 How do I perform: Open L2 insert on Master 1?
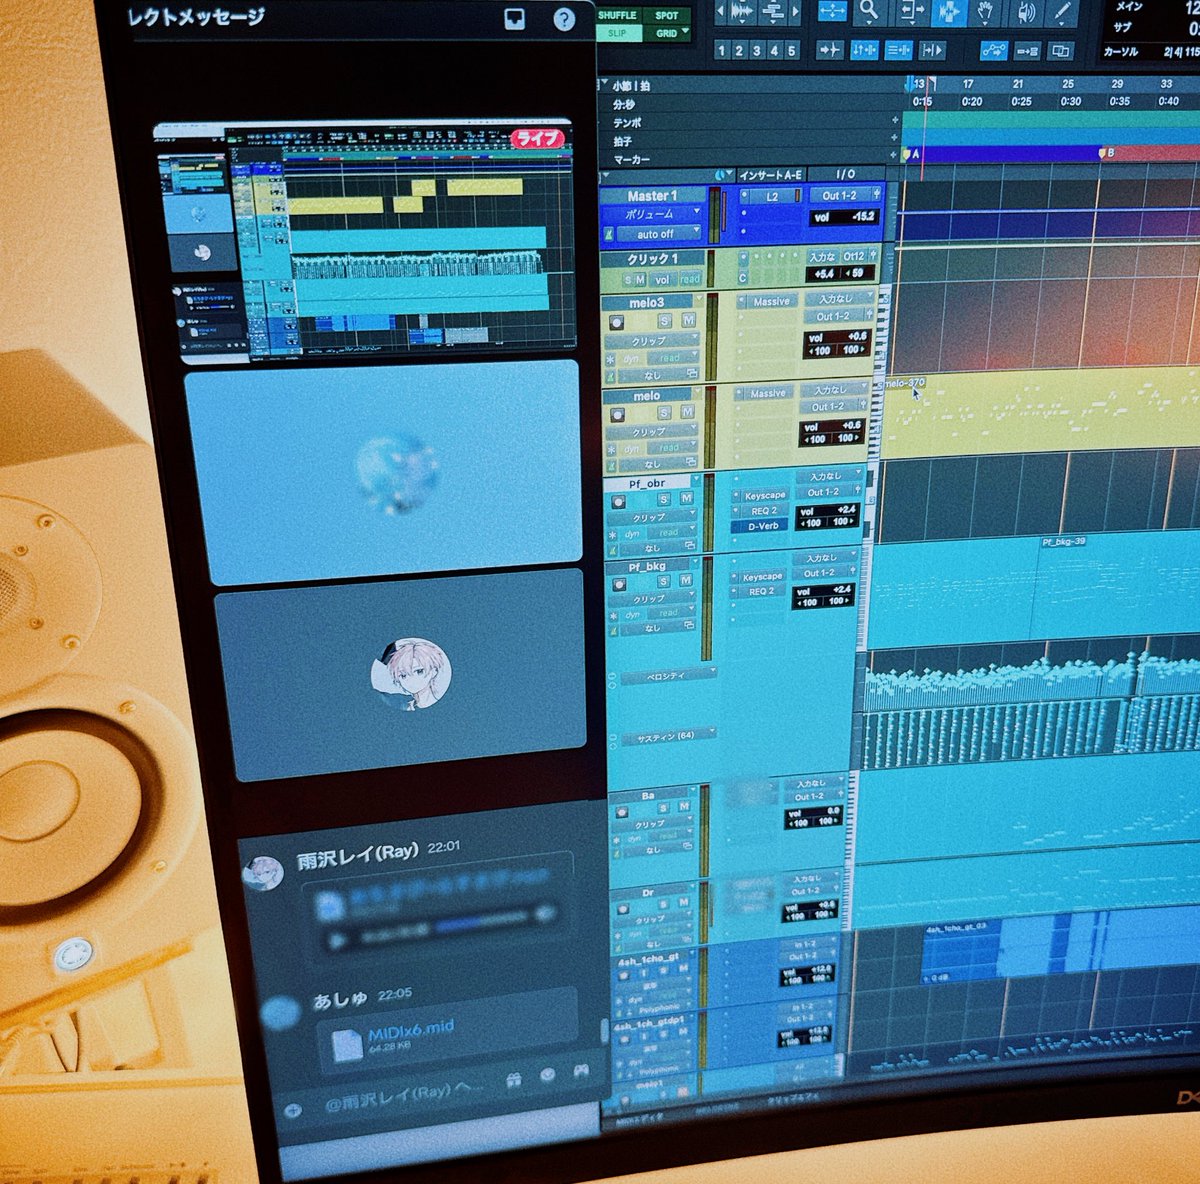coord(772,197)
